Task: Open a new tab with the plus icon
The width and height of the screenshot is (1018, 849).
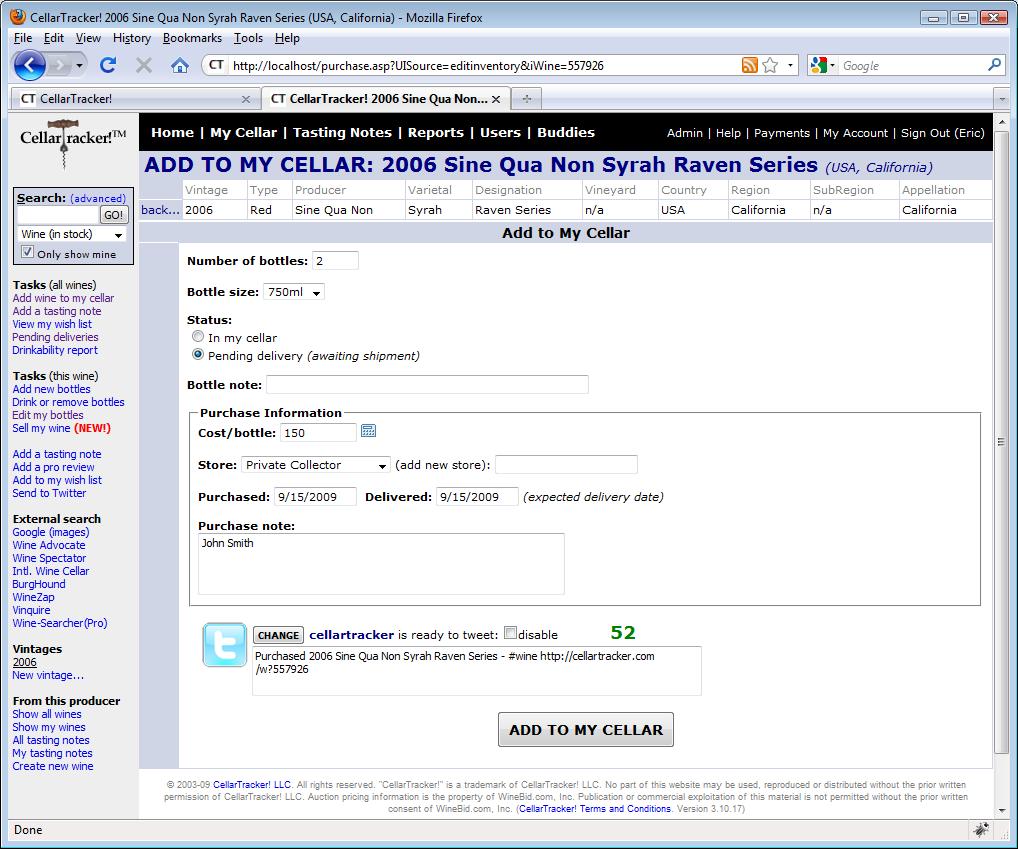Action: pos(527,99)
